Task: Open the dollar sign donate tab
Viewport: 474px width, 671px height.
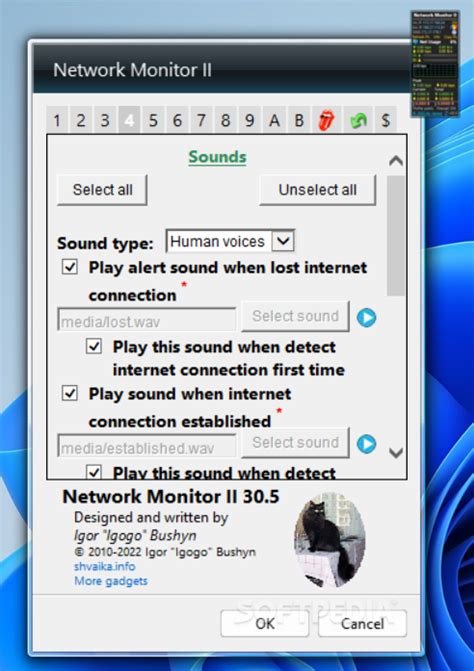Action: (x=385, y=120)
